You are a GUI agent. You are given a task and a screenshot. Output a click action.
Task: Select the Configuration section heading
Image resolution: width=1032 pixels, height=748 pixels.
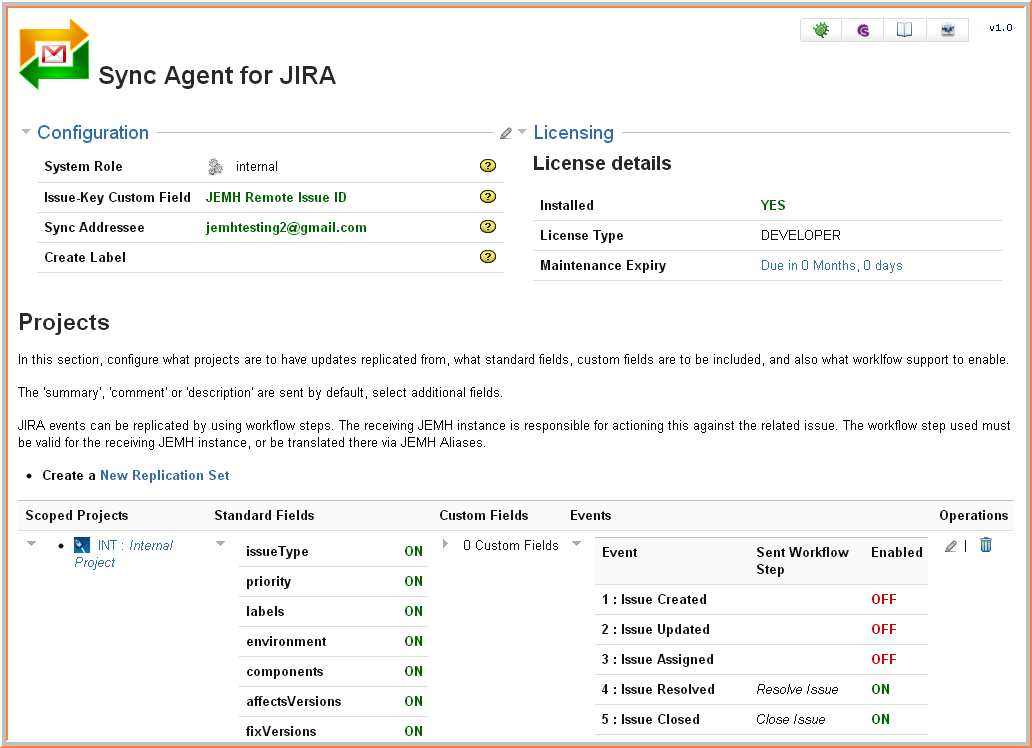pyautogui.click(x=93, y=132)
